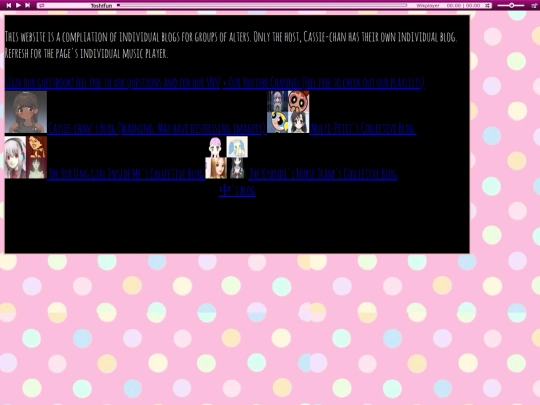The image size is (540, 405).
Task: Open the guestbook link about asking questions
Action: click(x=112, y=83)
